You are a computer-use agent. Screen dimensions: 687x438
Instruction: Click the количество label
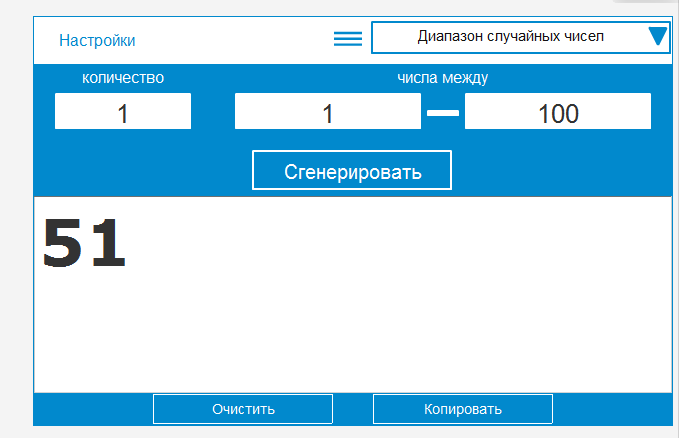123,78
